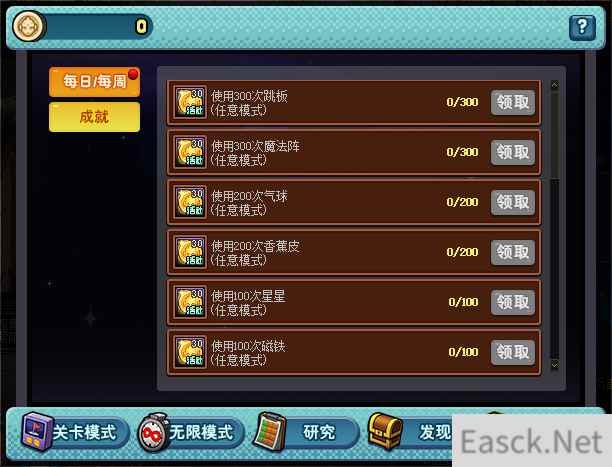Screen dimensions: 612x467
Task: Switch to the 每日/每周 tab
Action: (94, 82)
